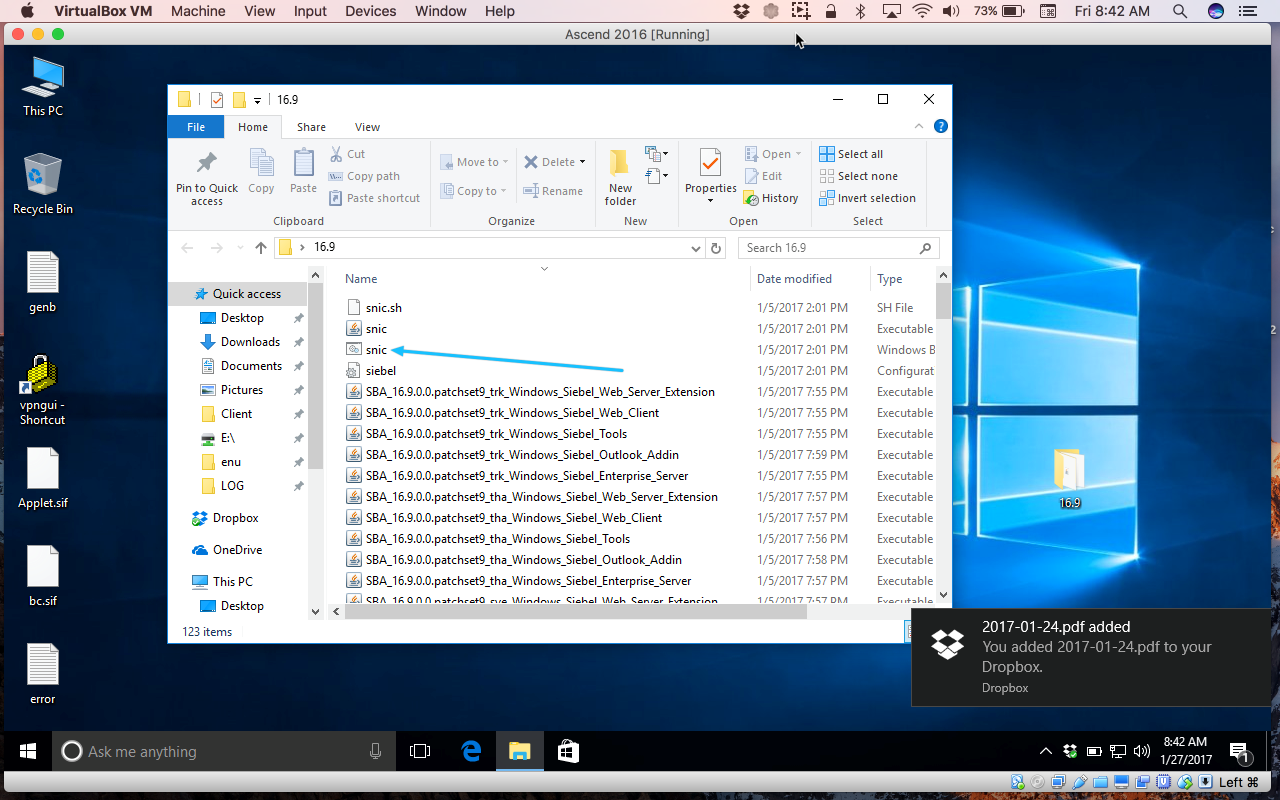Select This PC in navigation pane
The image size is (1280, 800).
(x=232, y=582)
